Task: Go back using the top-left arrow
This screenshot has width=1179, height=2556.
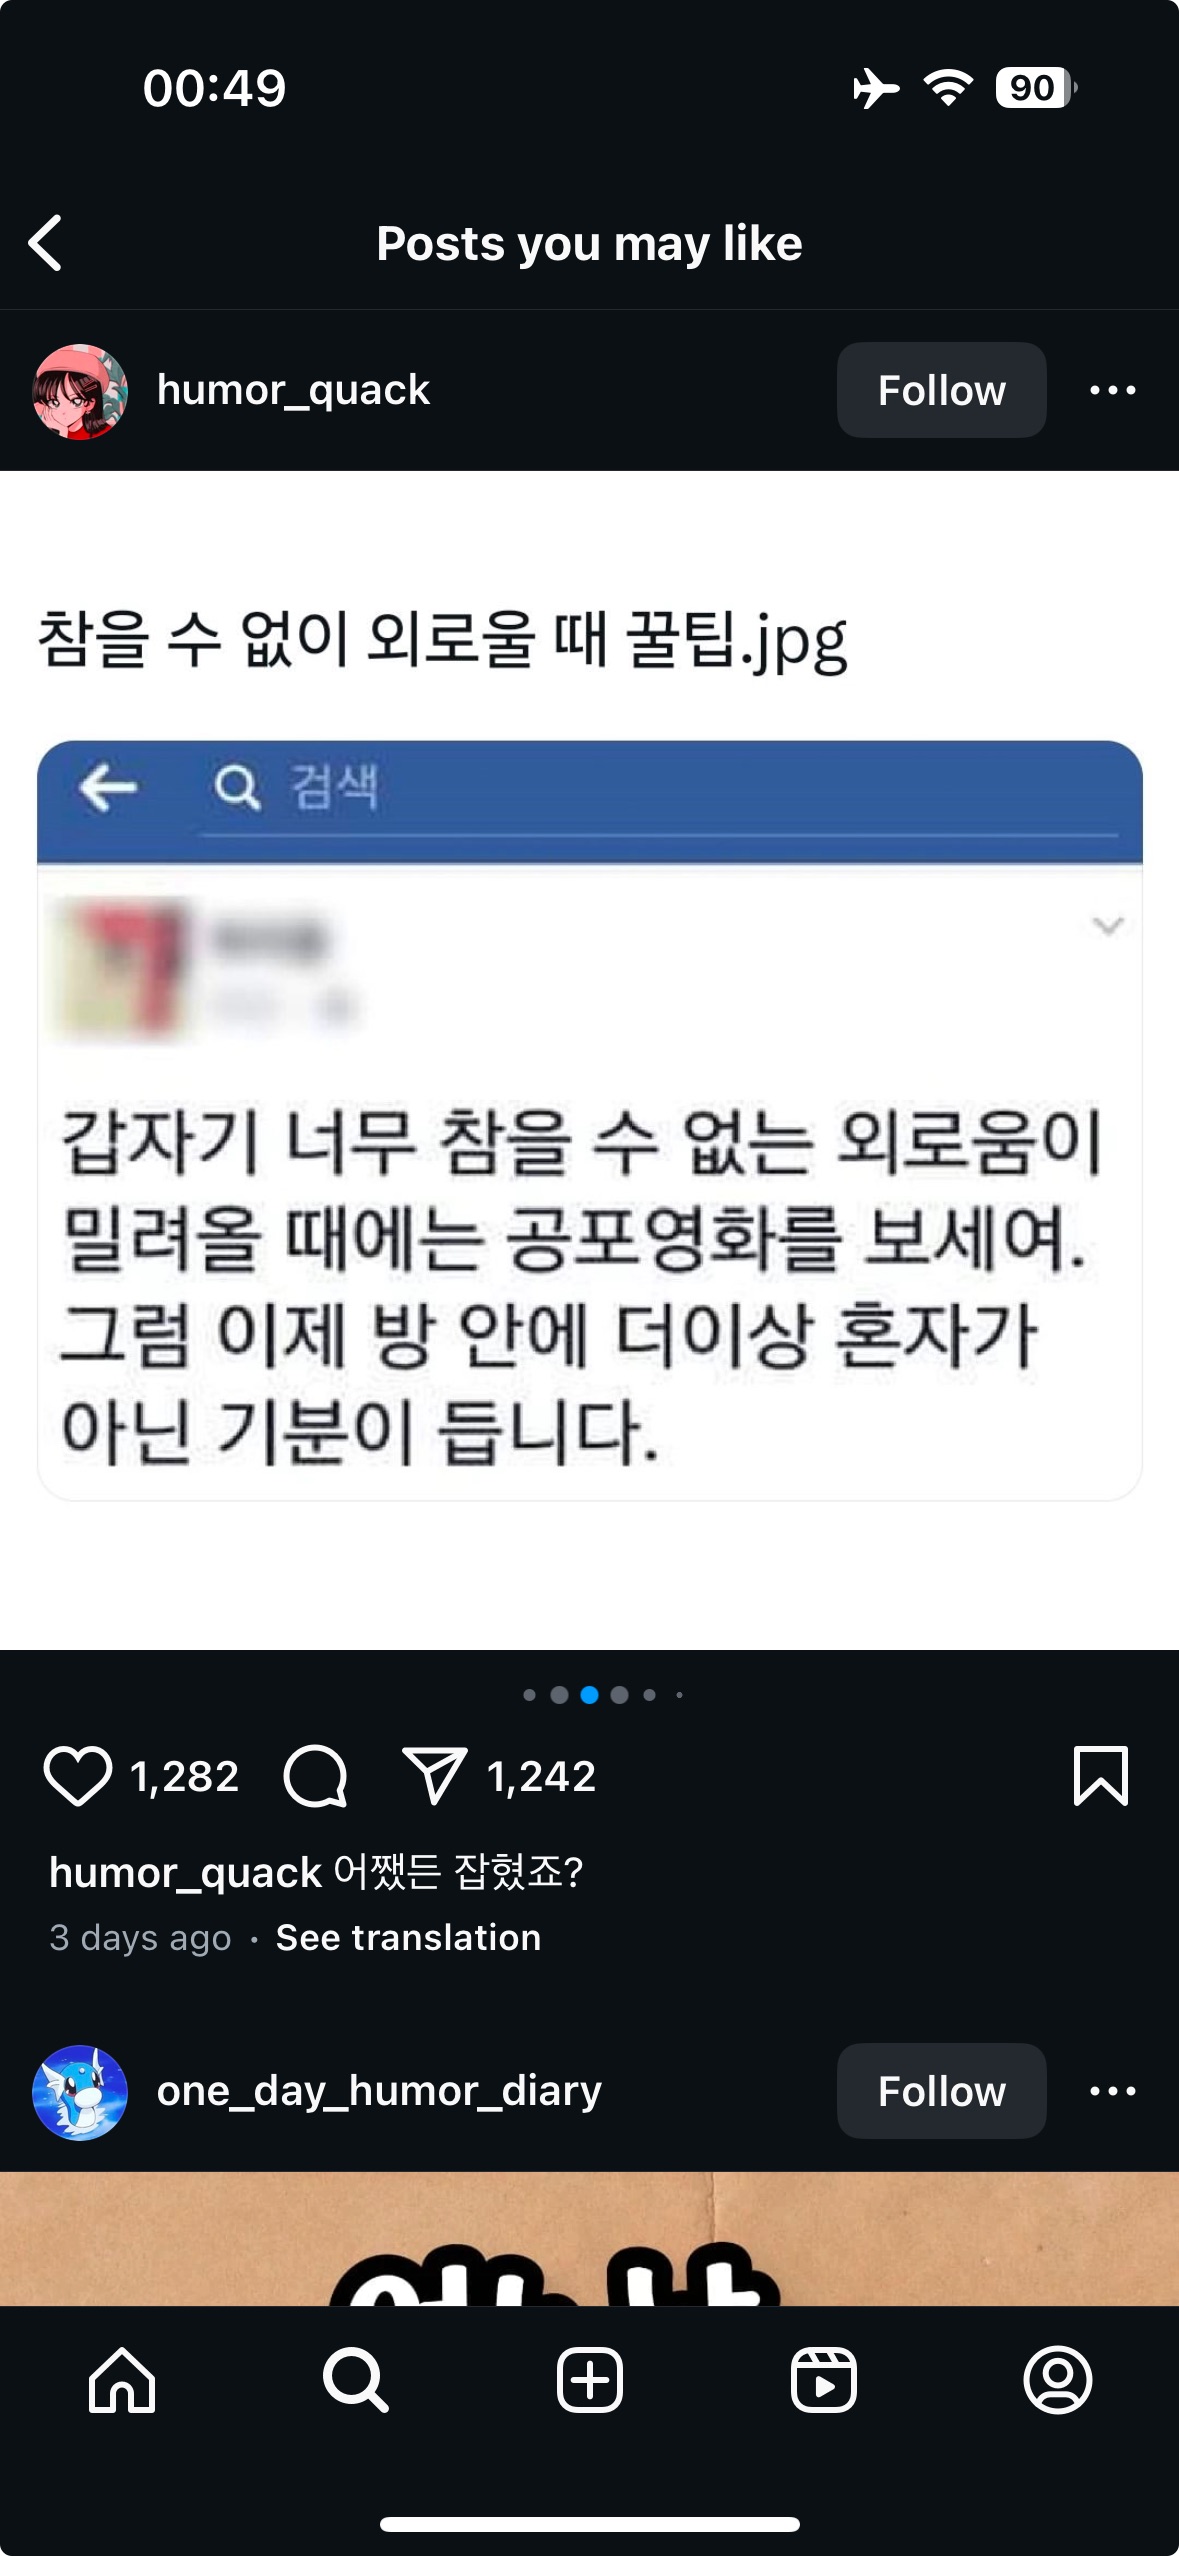Action: [45, 243]
